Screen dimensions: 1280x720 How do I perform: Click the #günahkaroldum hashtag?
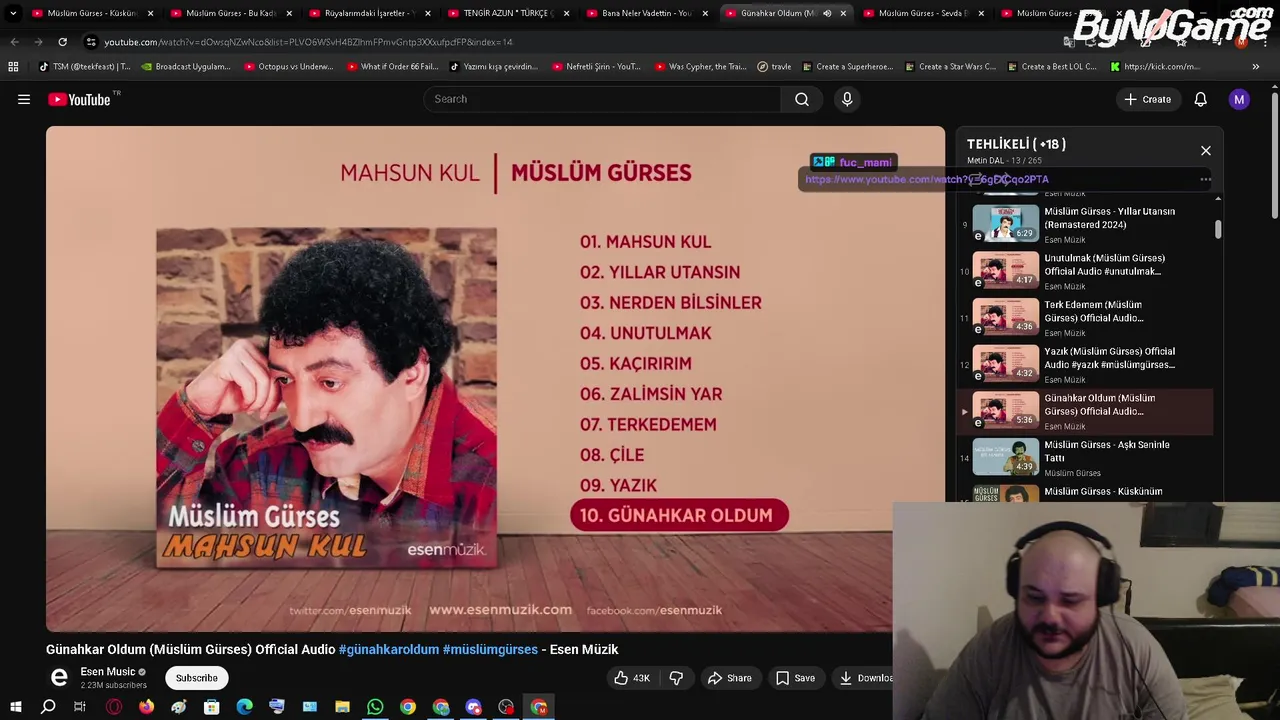click(389, 649)
